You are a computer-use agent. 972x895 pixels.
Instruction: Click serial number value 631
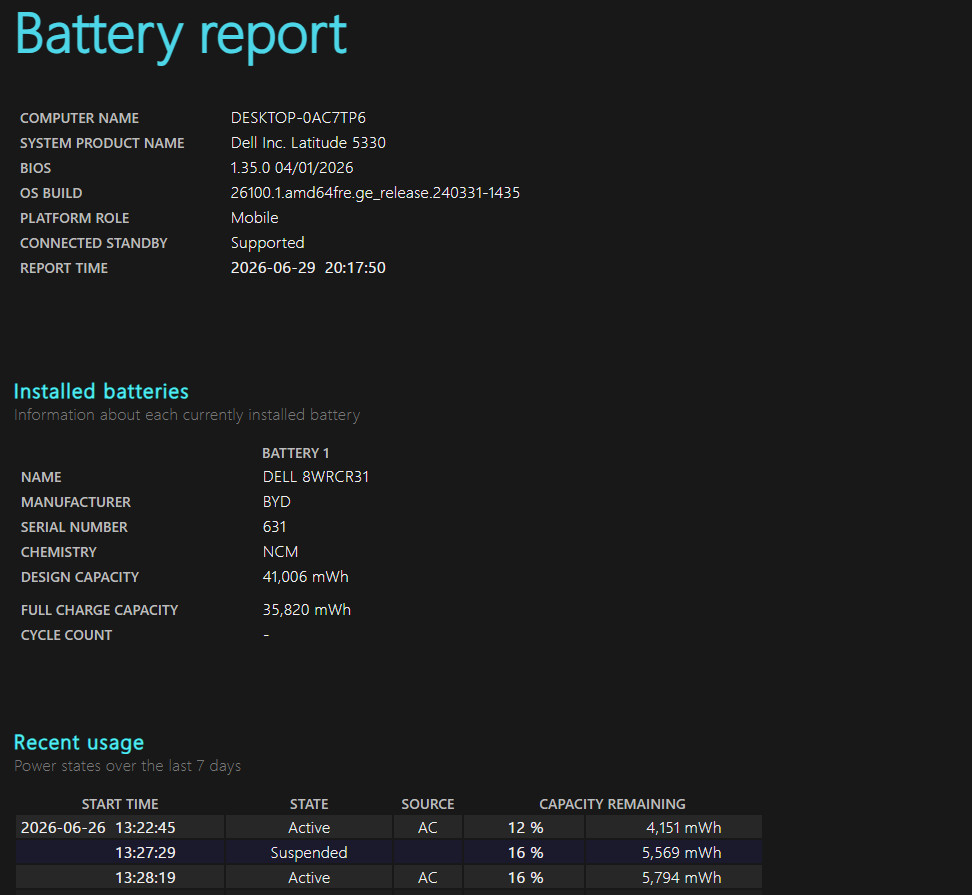(x=274, y=527)
